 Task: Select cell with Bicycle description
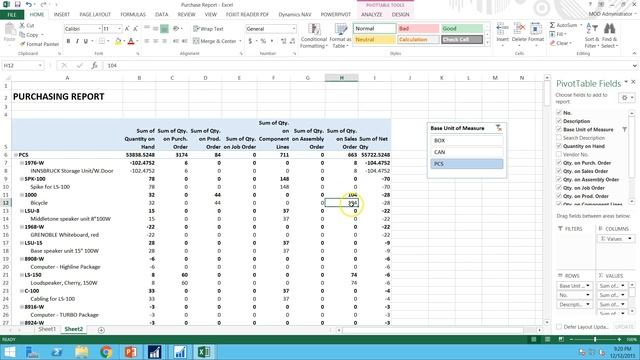(67, 203)
